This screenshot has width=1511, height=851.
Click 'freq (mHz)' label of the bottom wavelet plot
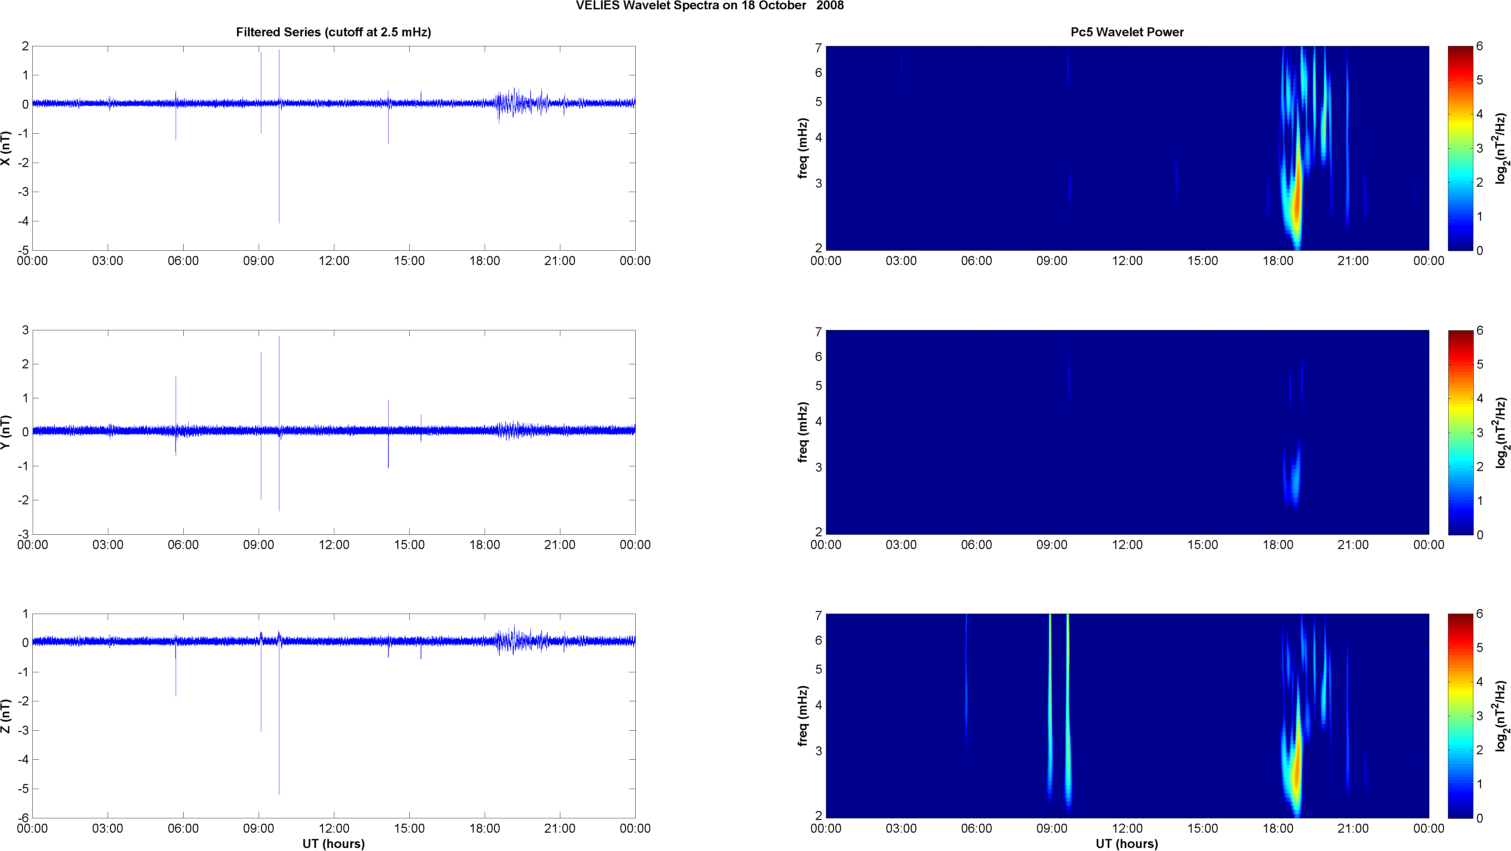tap(803, 716)
